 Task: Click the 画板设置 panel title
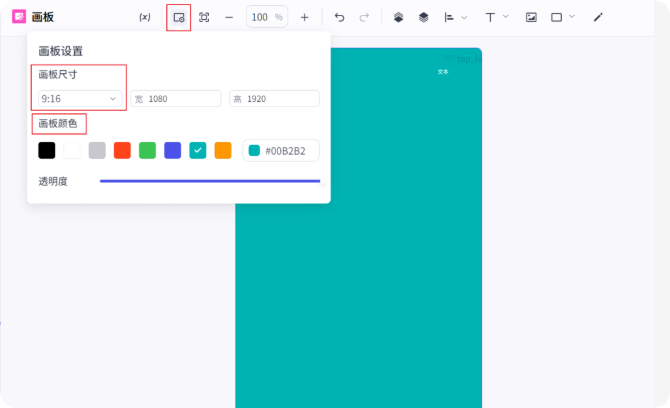[60, 51]
